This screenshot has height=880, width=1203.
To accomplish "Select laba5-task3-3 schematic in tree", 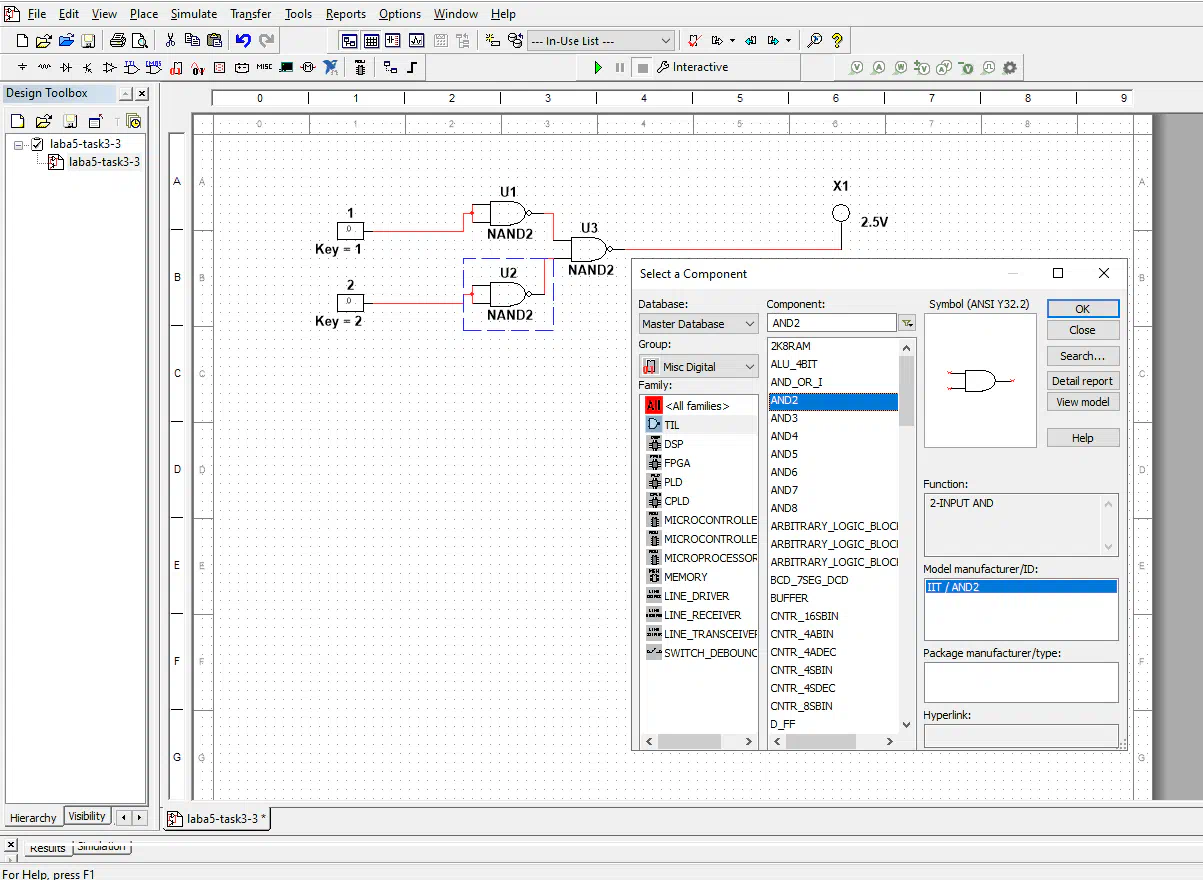I will coord(104,162).
